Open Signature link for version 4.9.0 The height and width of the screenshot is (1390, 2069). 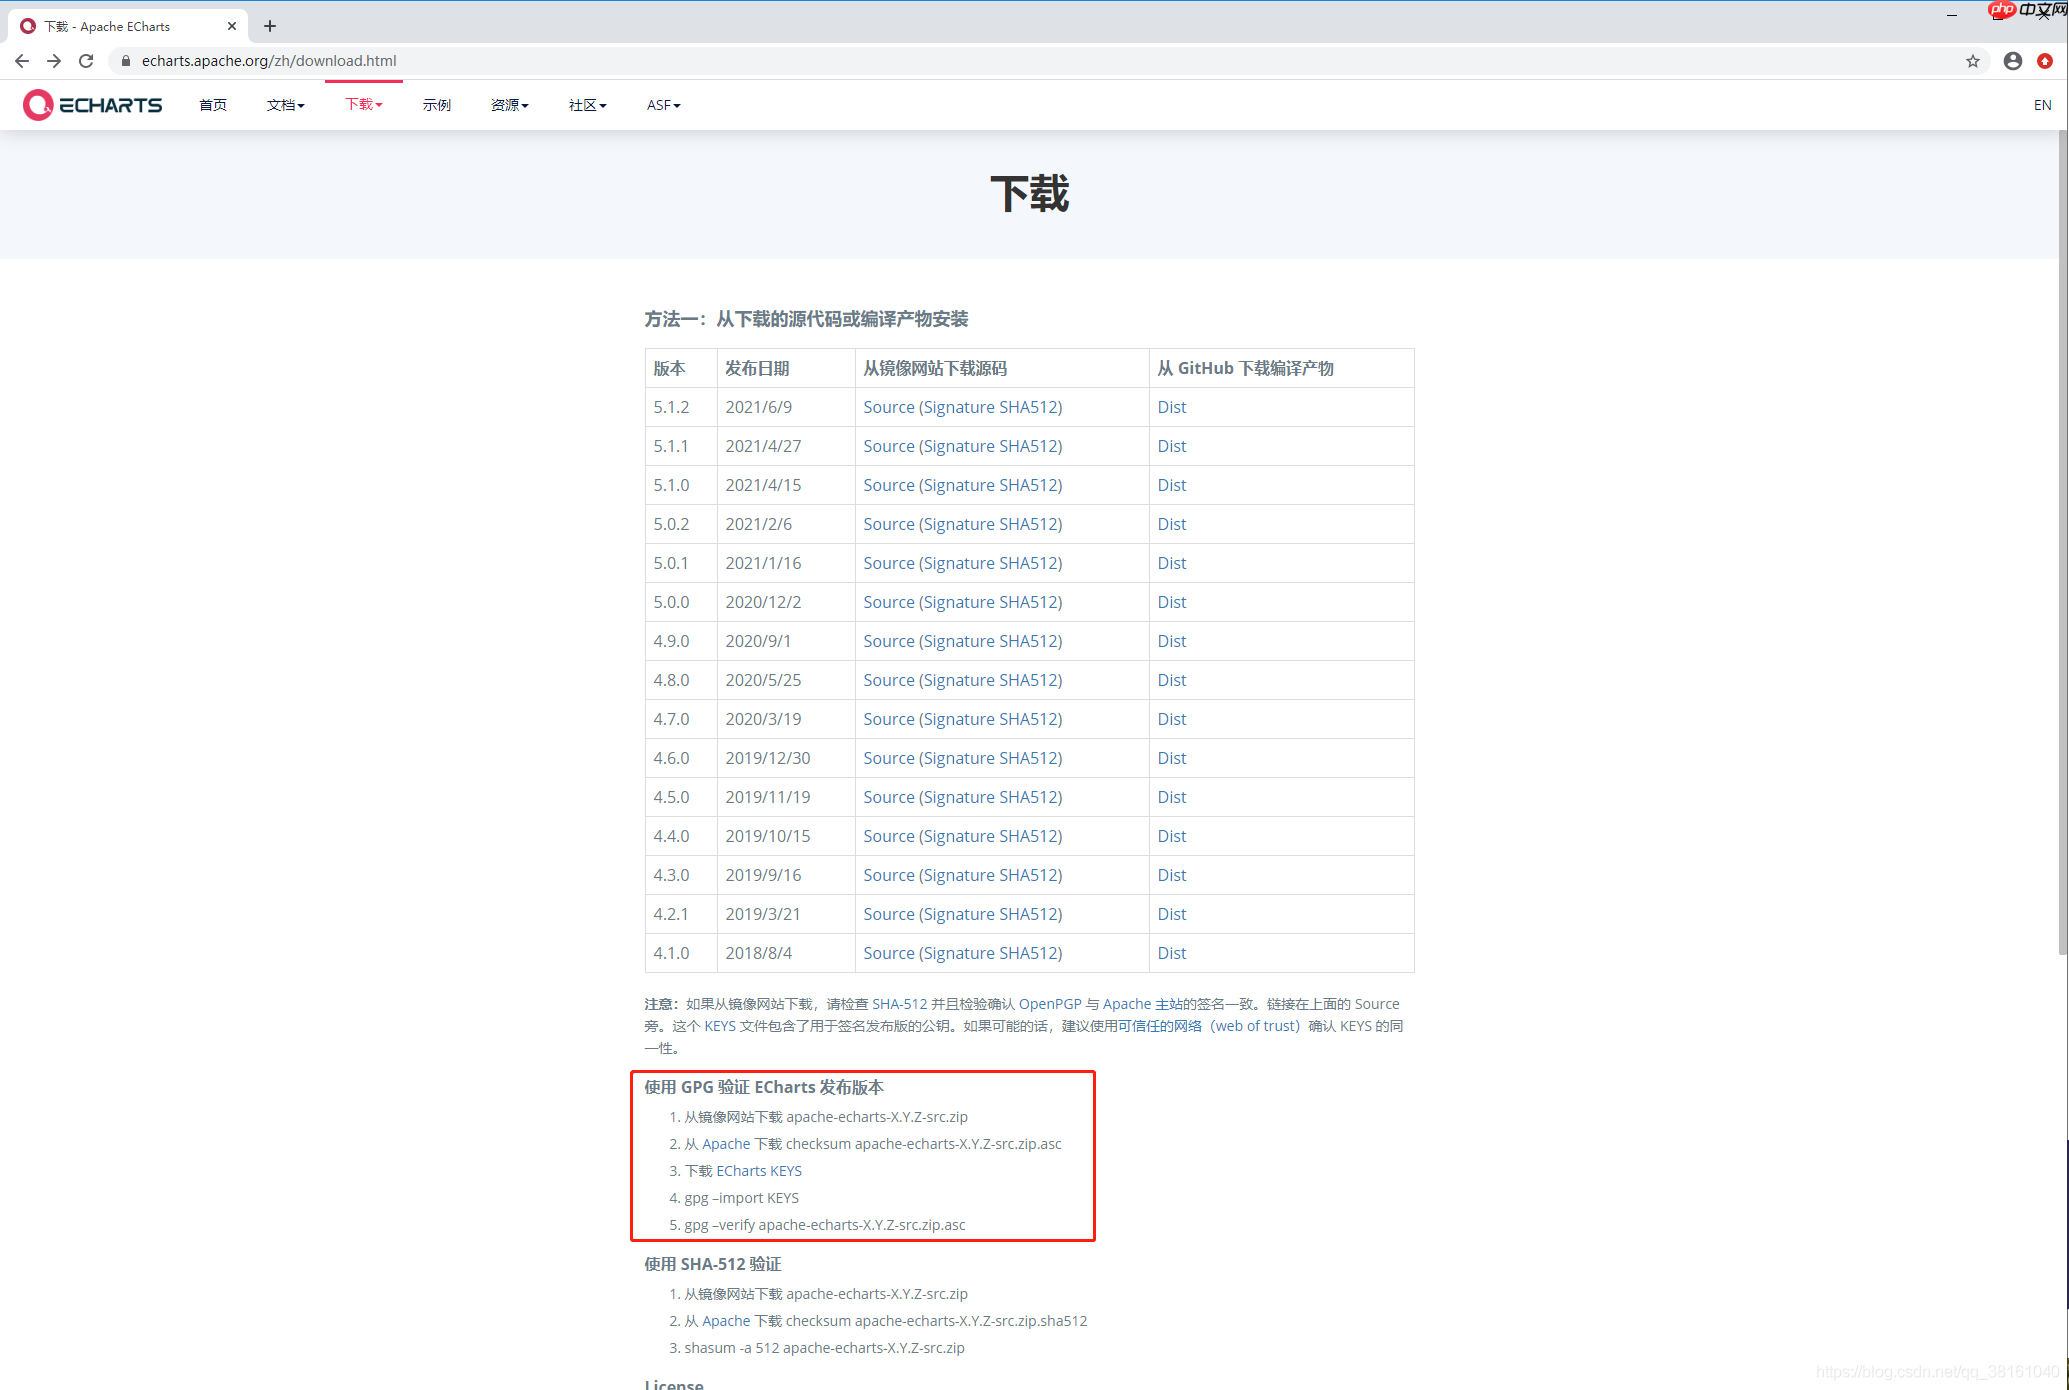pyautogui.click(x=958, y=641)
